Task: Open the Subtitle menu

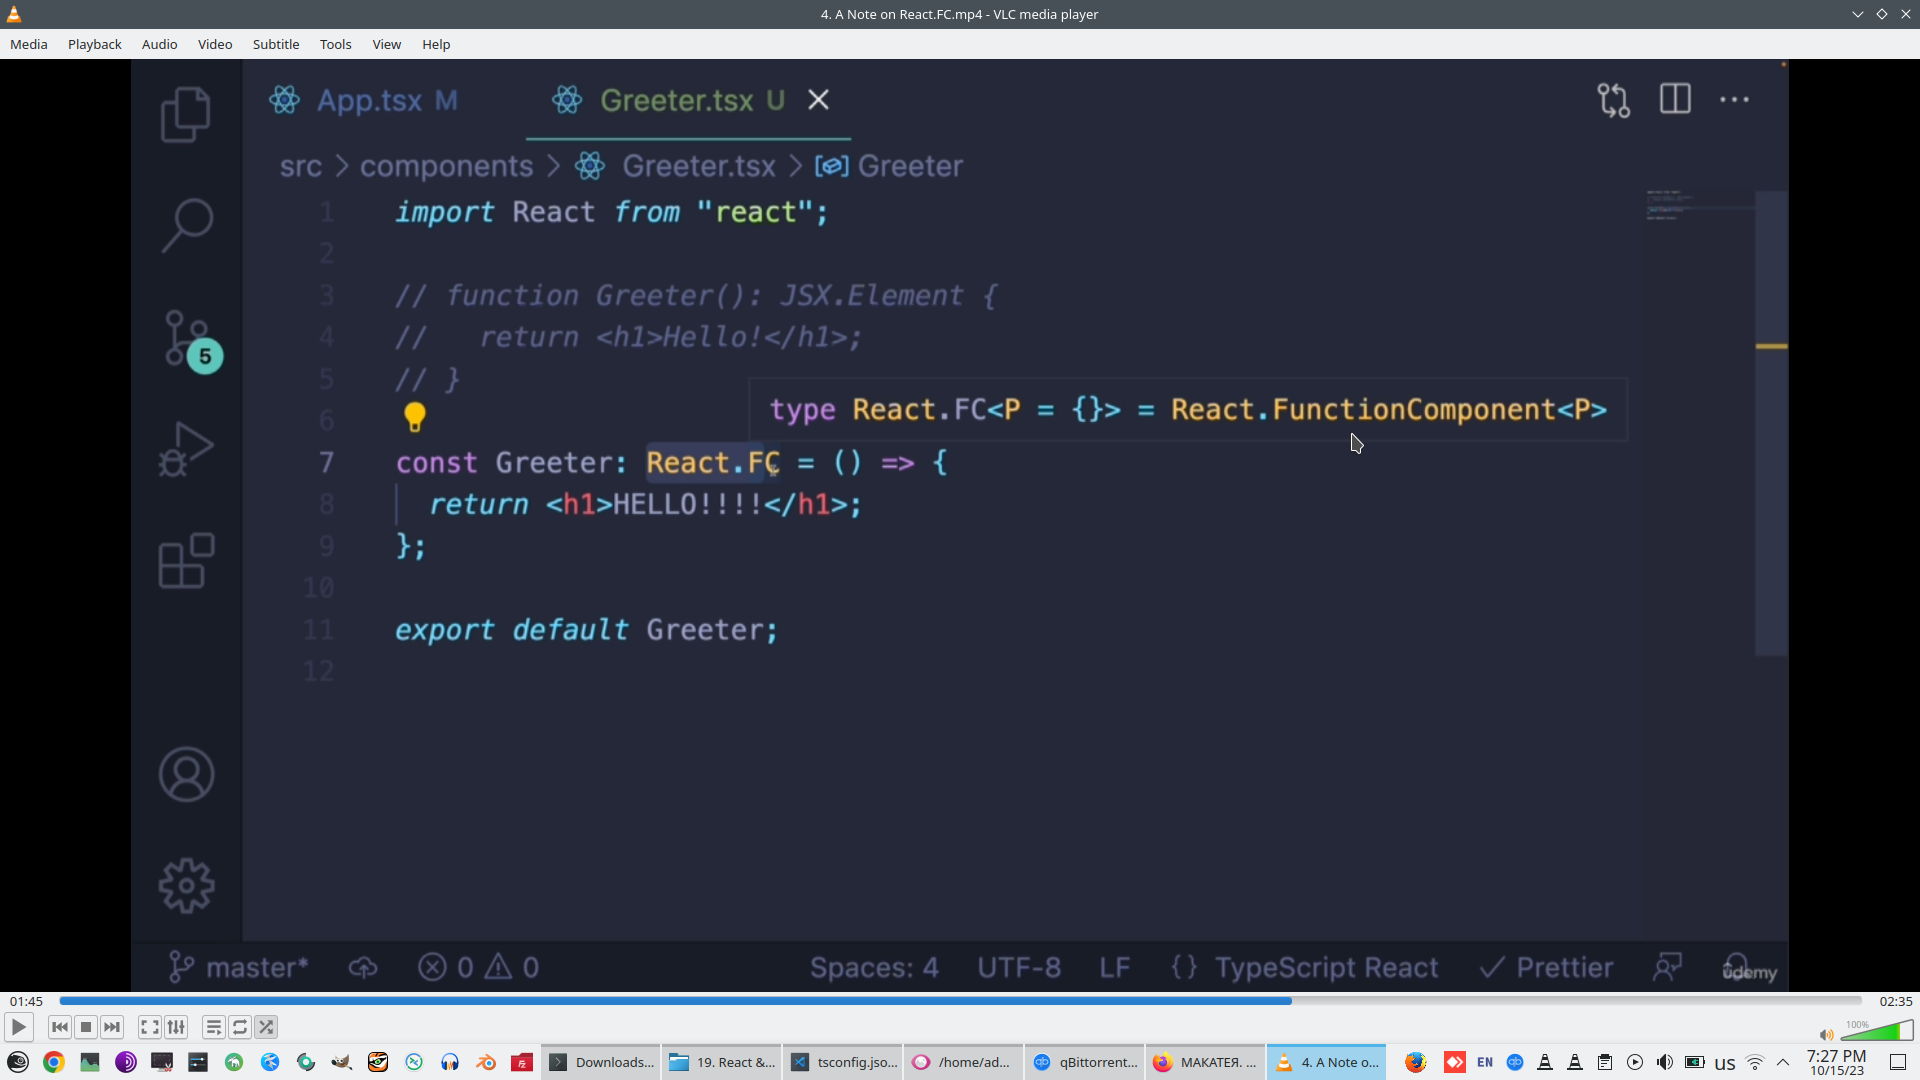Action: 276,44
